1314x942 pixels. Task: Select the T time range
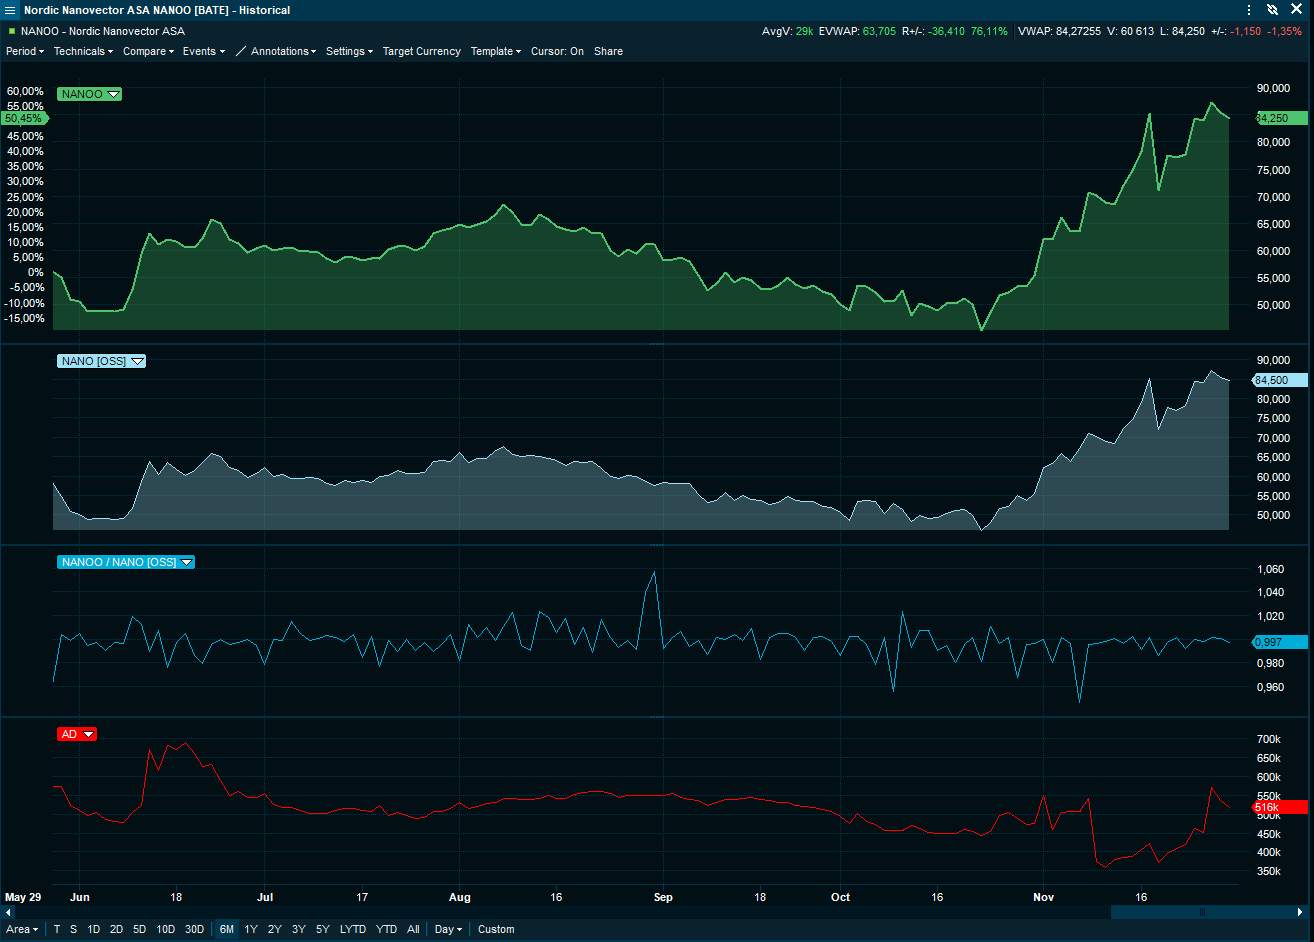pyautogui.click(x=57, y=929)
